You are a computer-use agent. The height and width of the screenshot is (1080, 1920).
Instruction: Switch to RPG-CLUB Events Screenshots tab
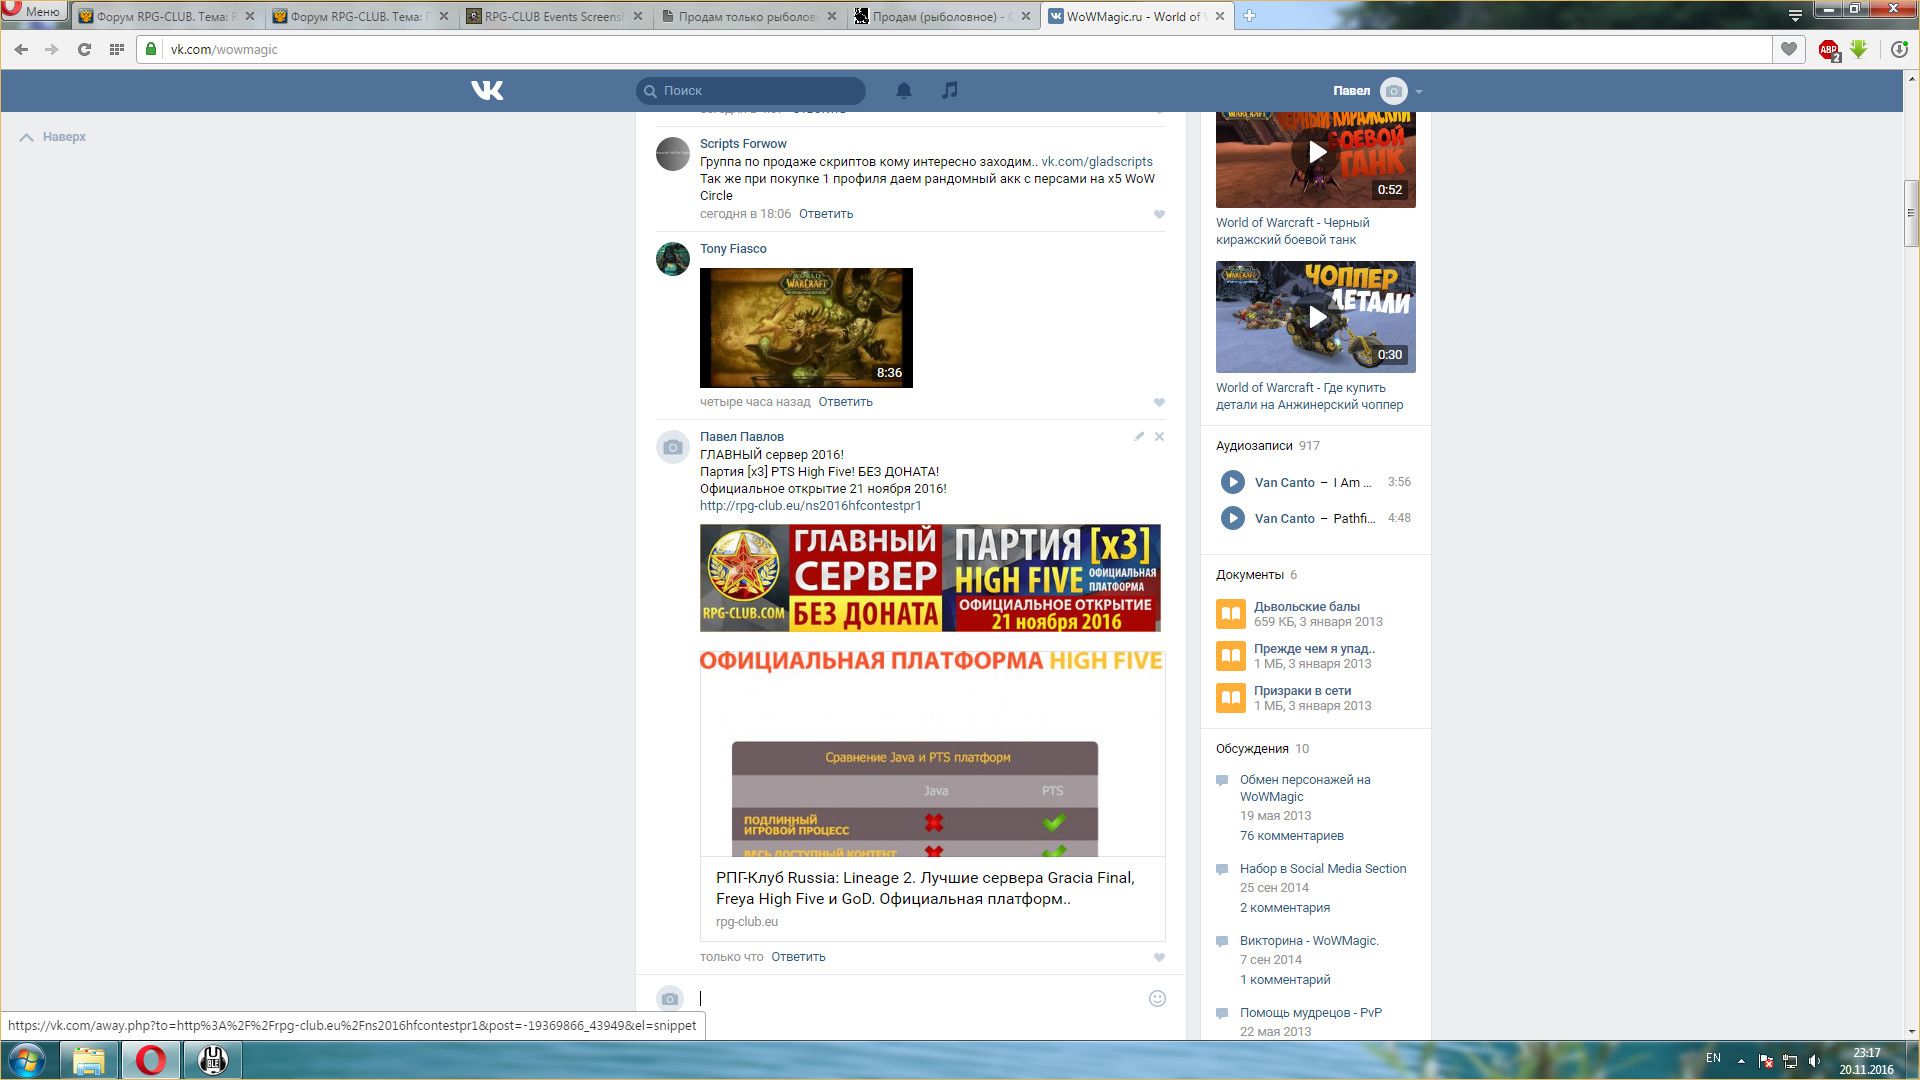point(553,17)
